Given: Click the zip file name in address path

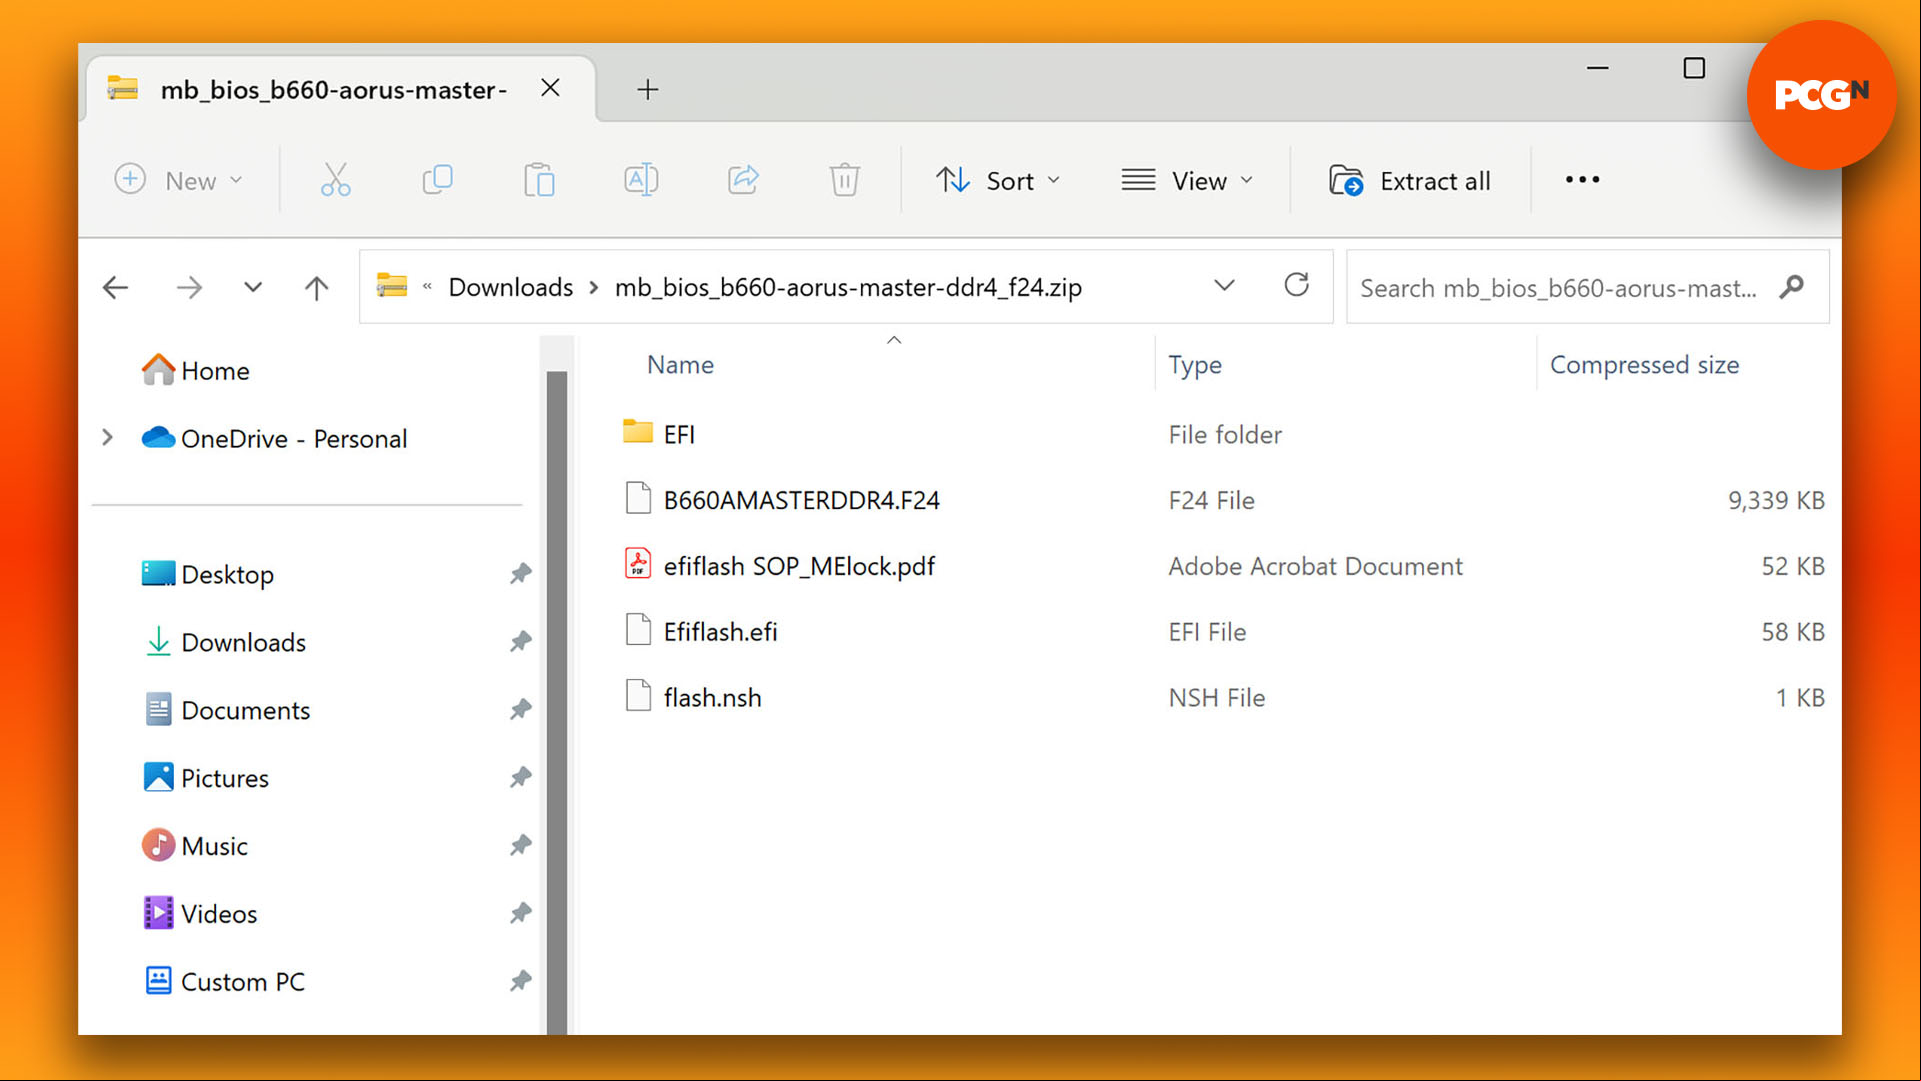Looking at the screenshot, I should coord(848,287).
